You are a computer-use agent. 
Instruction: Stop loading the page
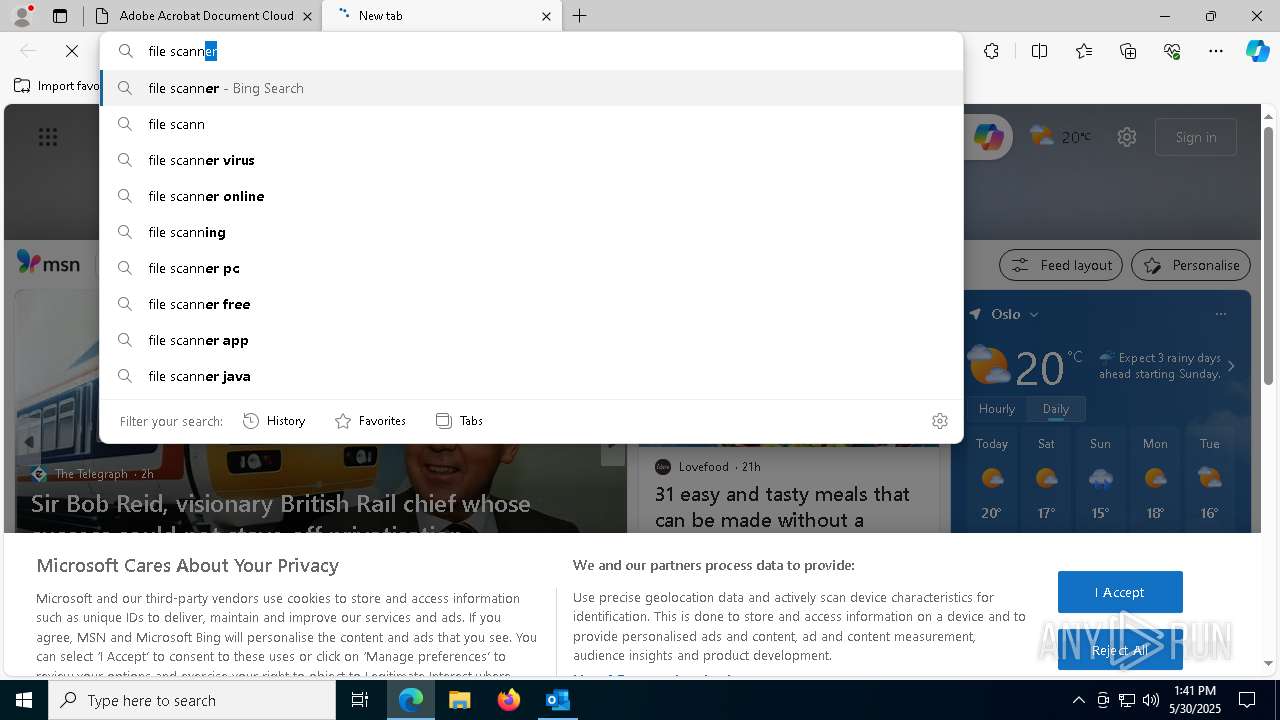coord(72,51)
